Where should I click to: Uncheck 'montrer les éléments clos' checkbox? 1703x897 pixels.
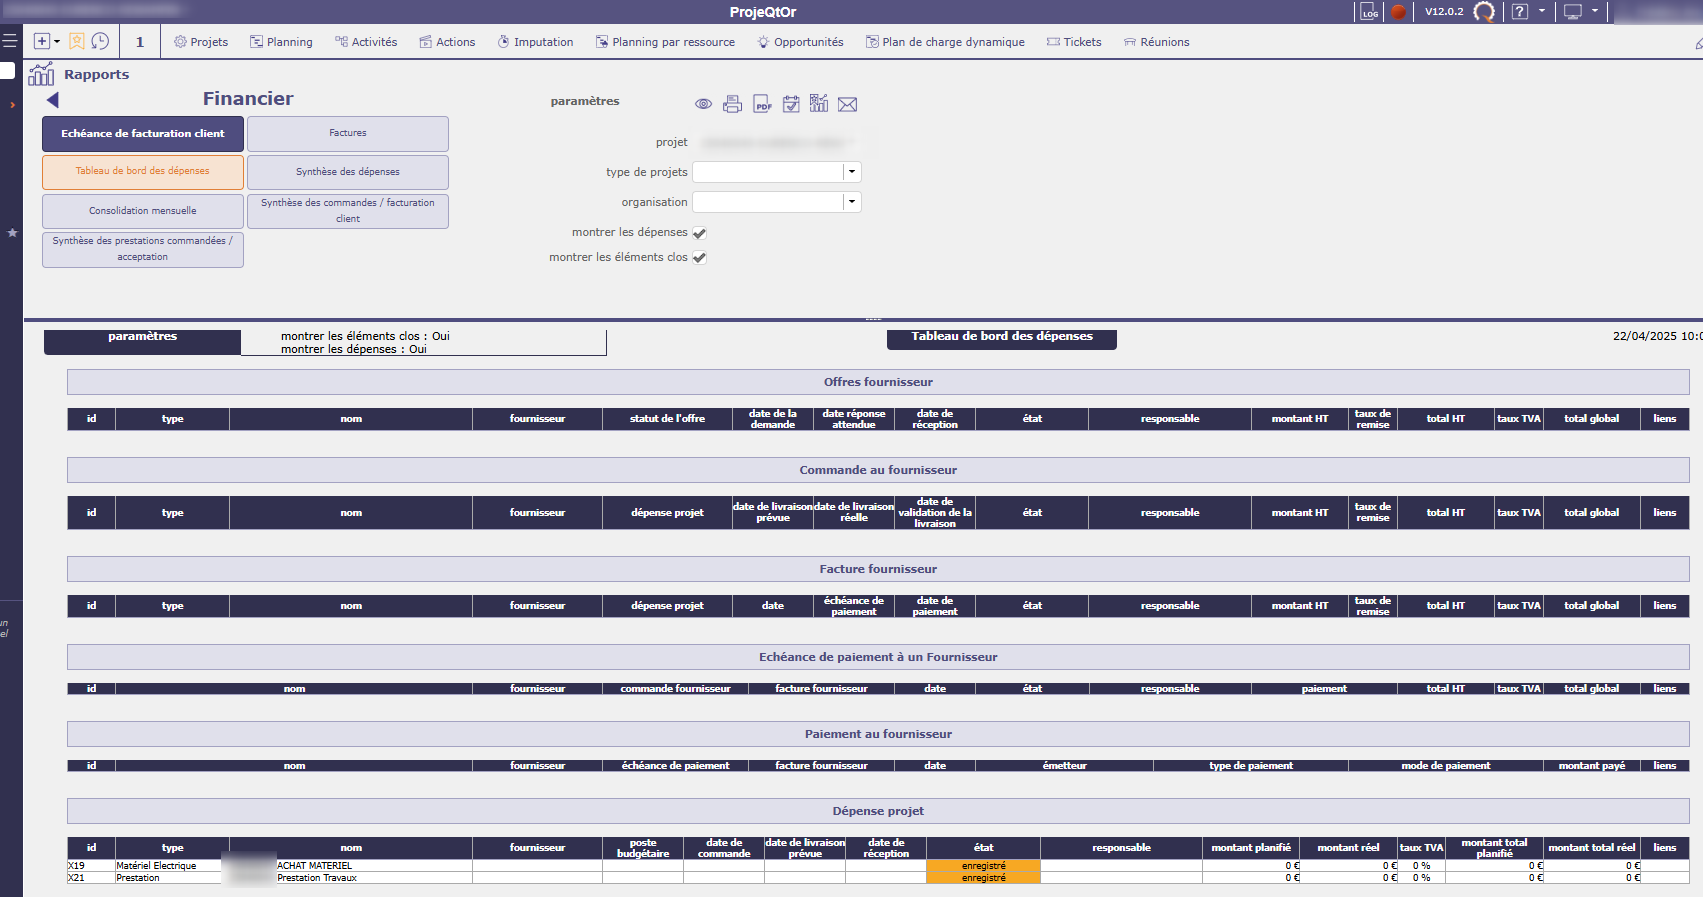click(x=700, y=258)
